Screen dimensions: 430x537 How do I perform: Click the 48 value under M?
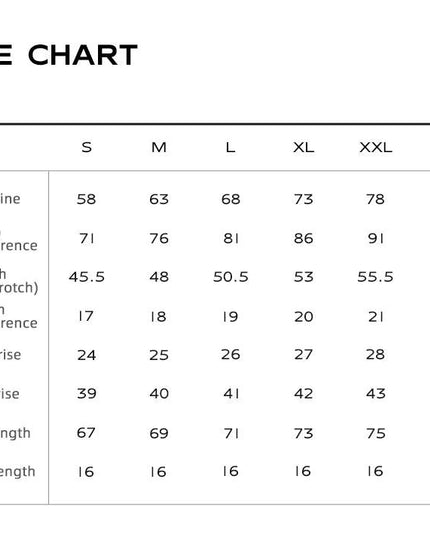pos(159,277)
